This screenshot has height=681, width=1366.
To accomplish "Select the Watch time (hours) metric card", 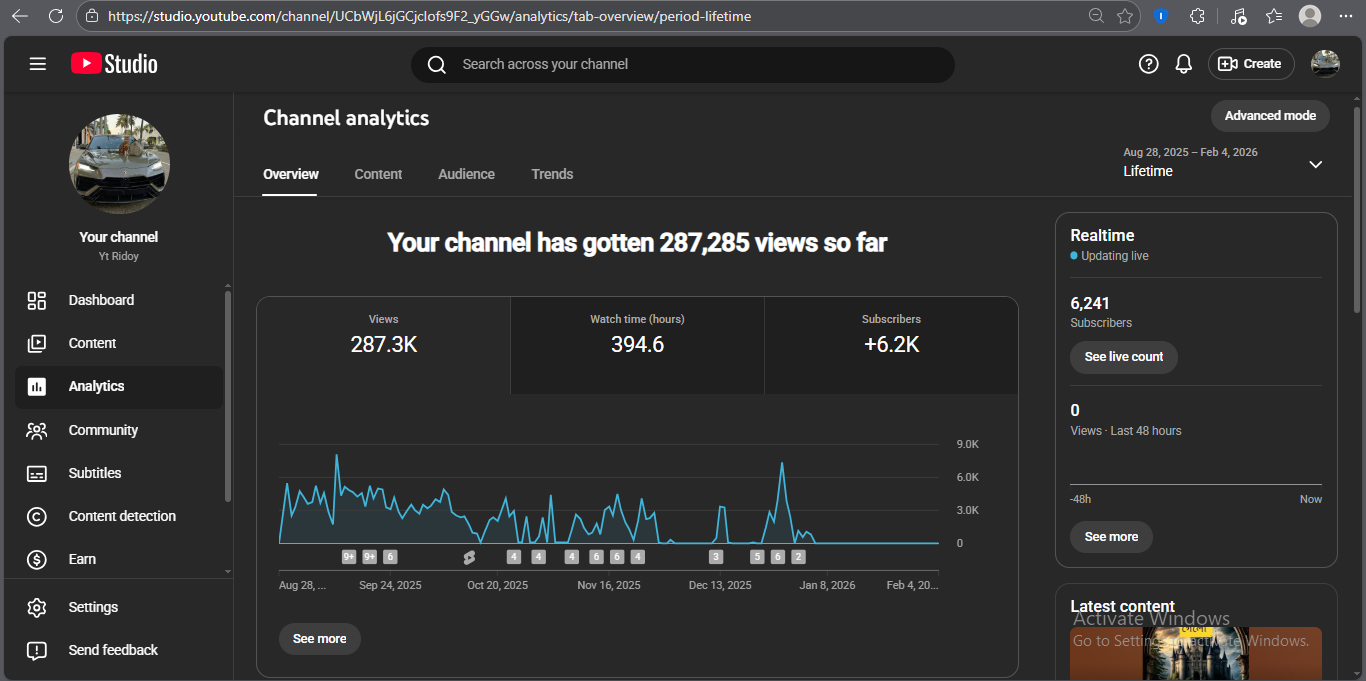I will [637, 334].
